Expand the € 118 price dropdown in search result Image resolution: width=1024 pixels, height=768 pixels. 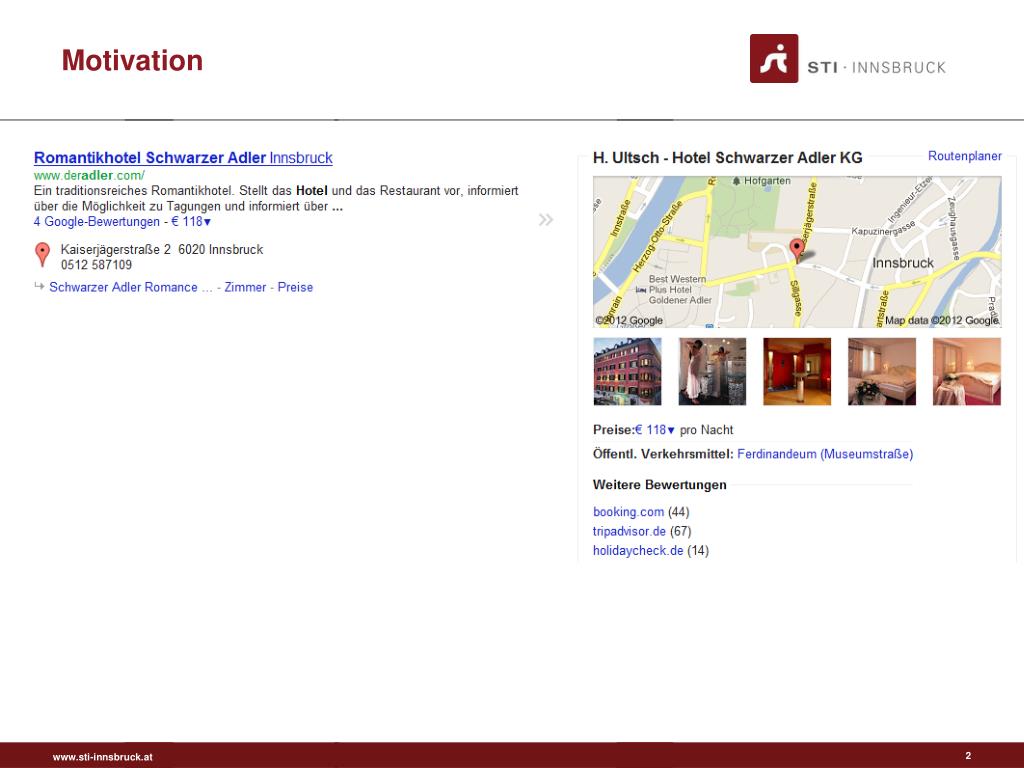tap(191, 221)
